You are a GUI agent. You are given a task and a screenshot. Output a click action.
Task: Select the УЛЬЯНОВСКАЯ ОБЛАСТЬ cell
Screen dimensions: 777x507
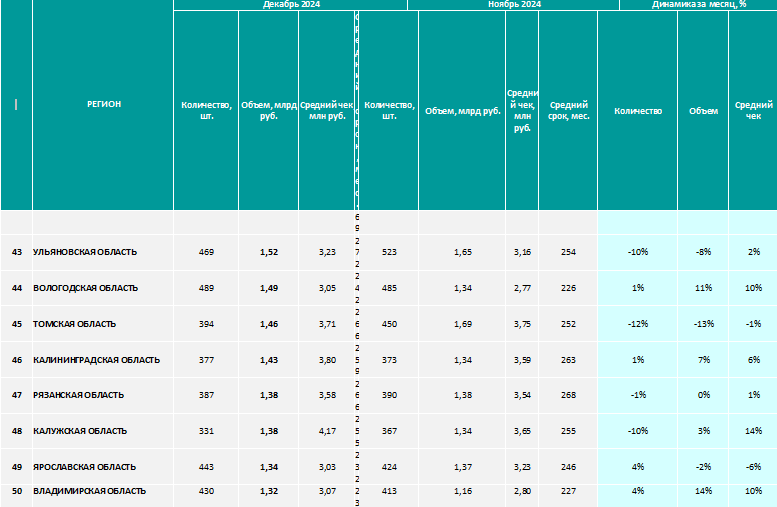click(103, 252)
